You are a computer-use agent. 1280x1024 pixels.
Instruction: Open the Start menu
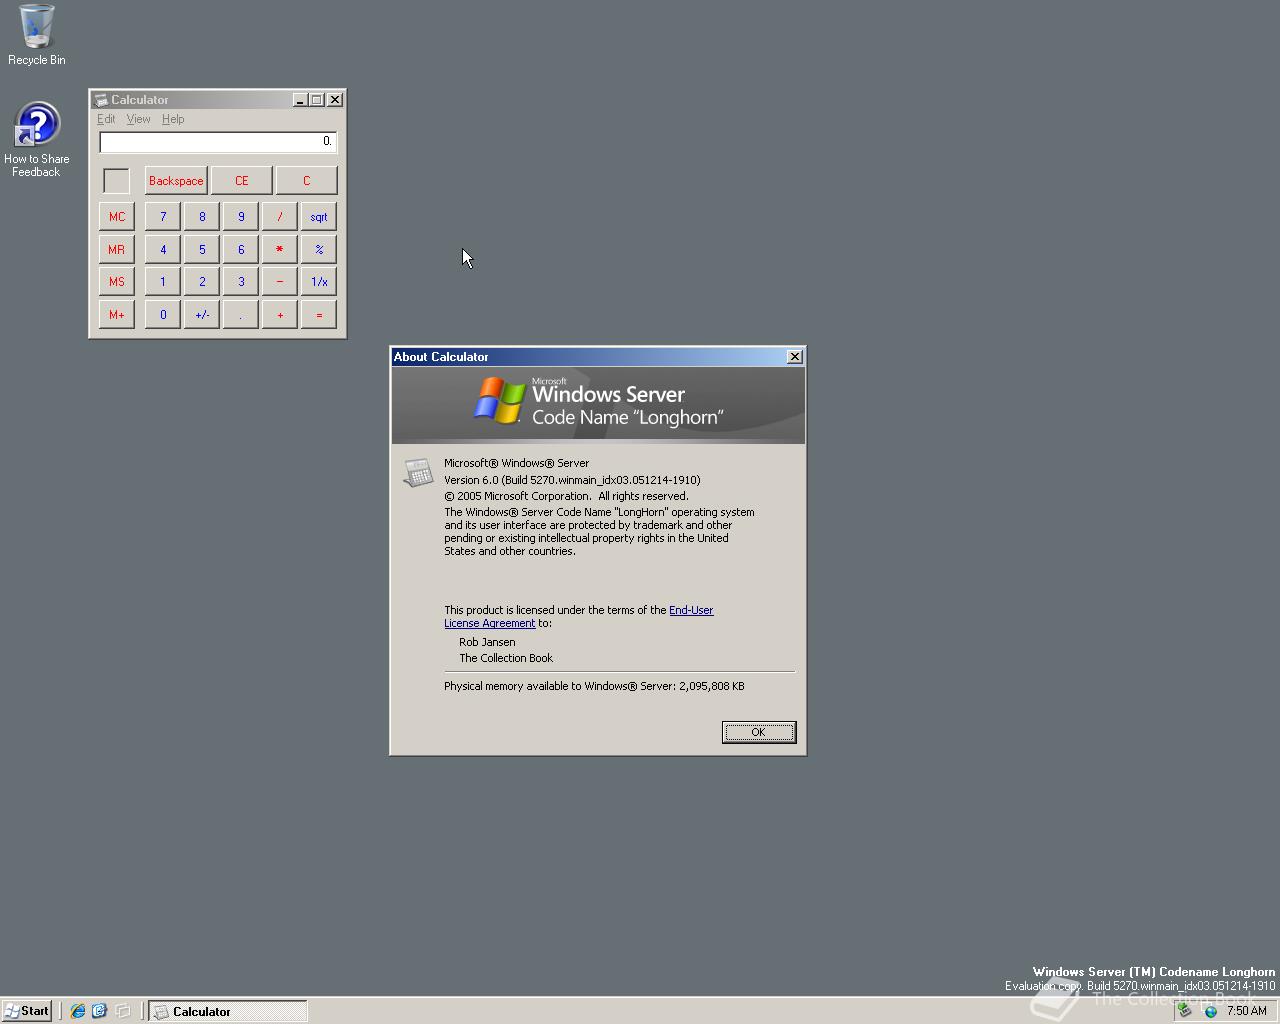click(27, 1011)
